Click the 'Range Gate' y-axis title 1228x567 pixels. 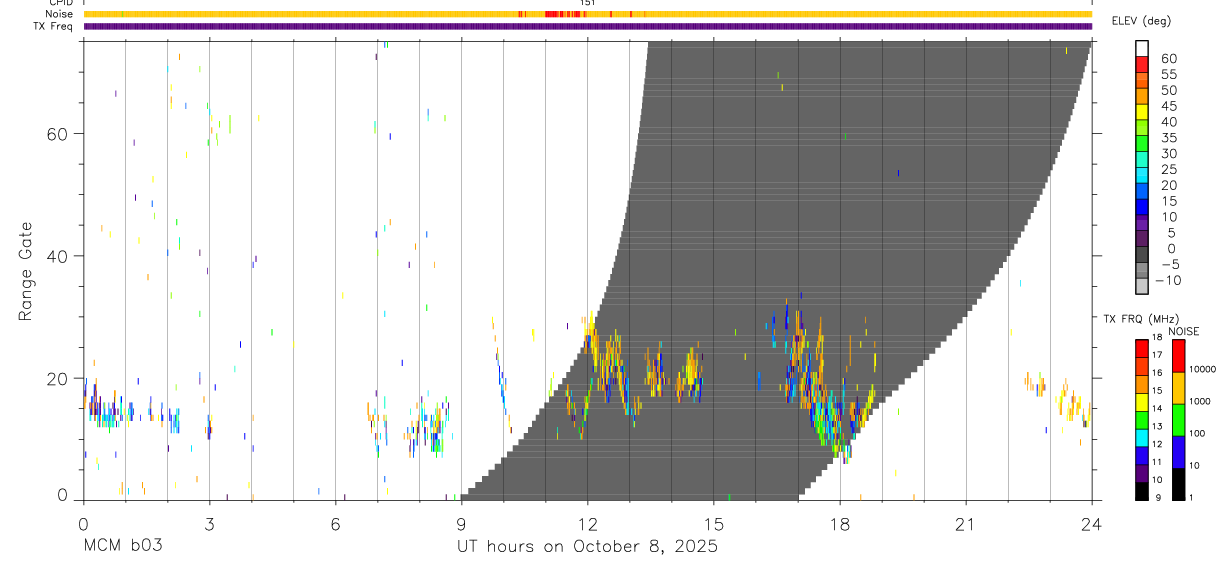pos(26,271)
